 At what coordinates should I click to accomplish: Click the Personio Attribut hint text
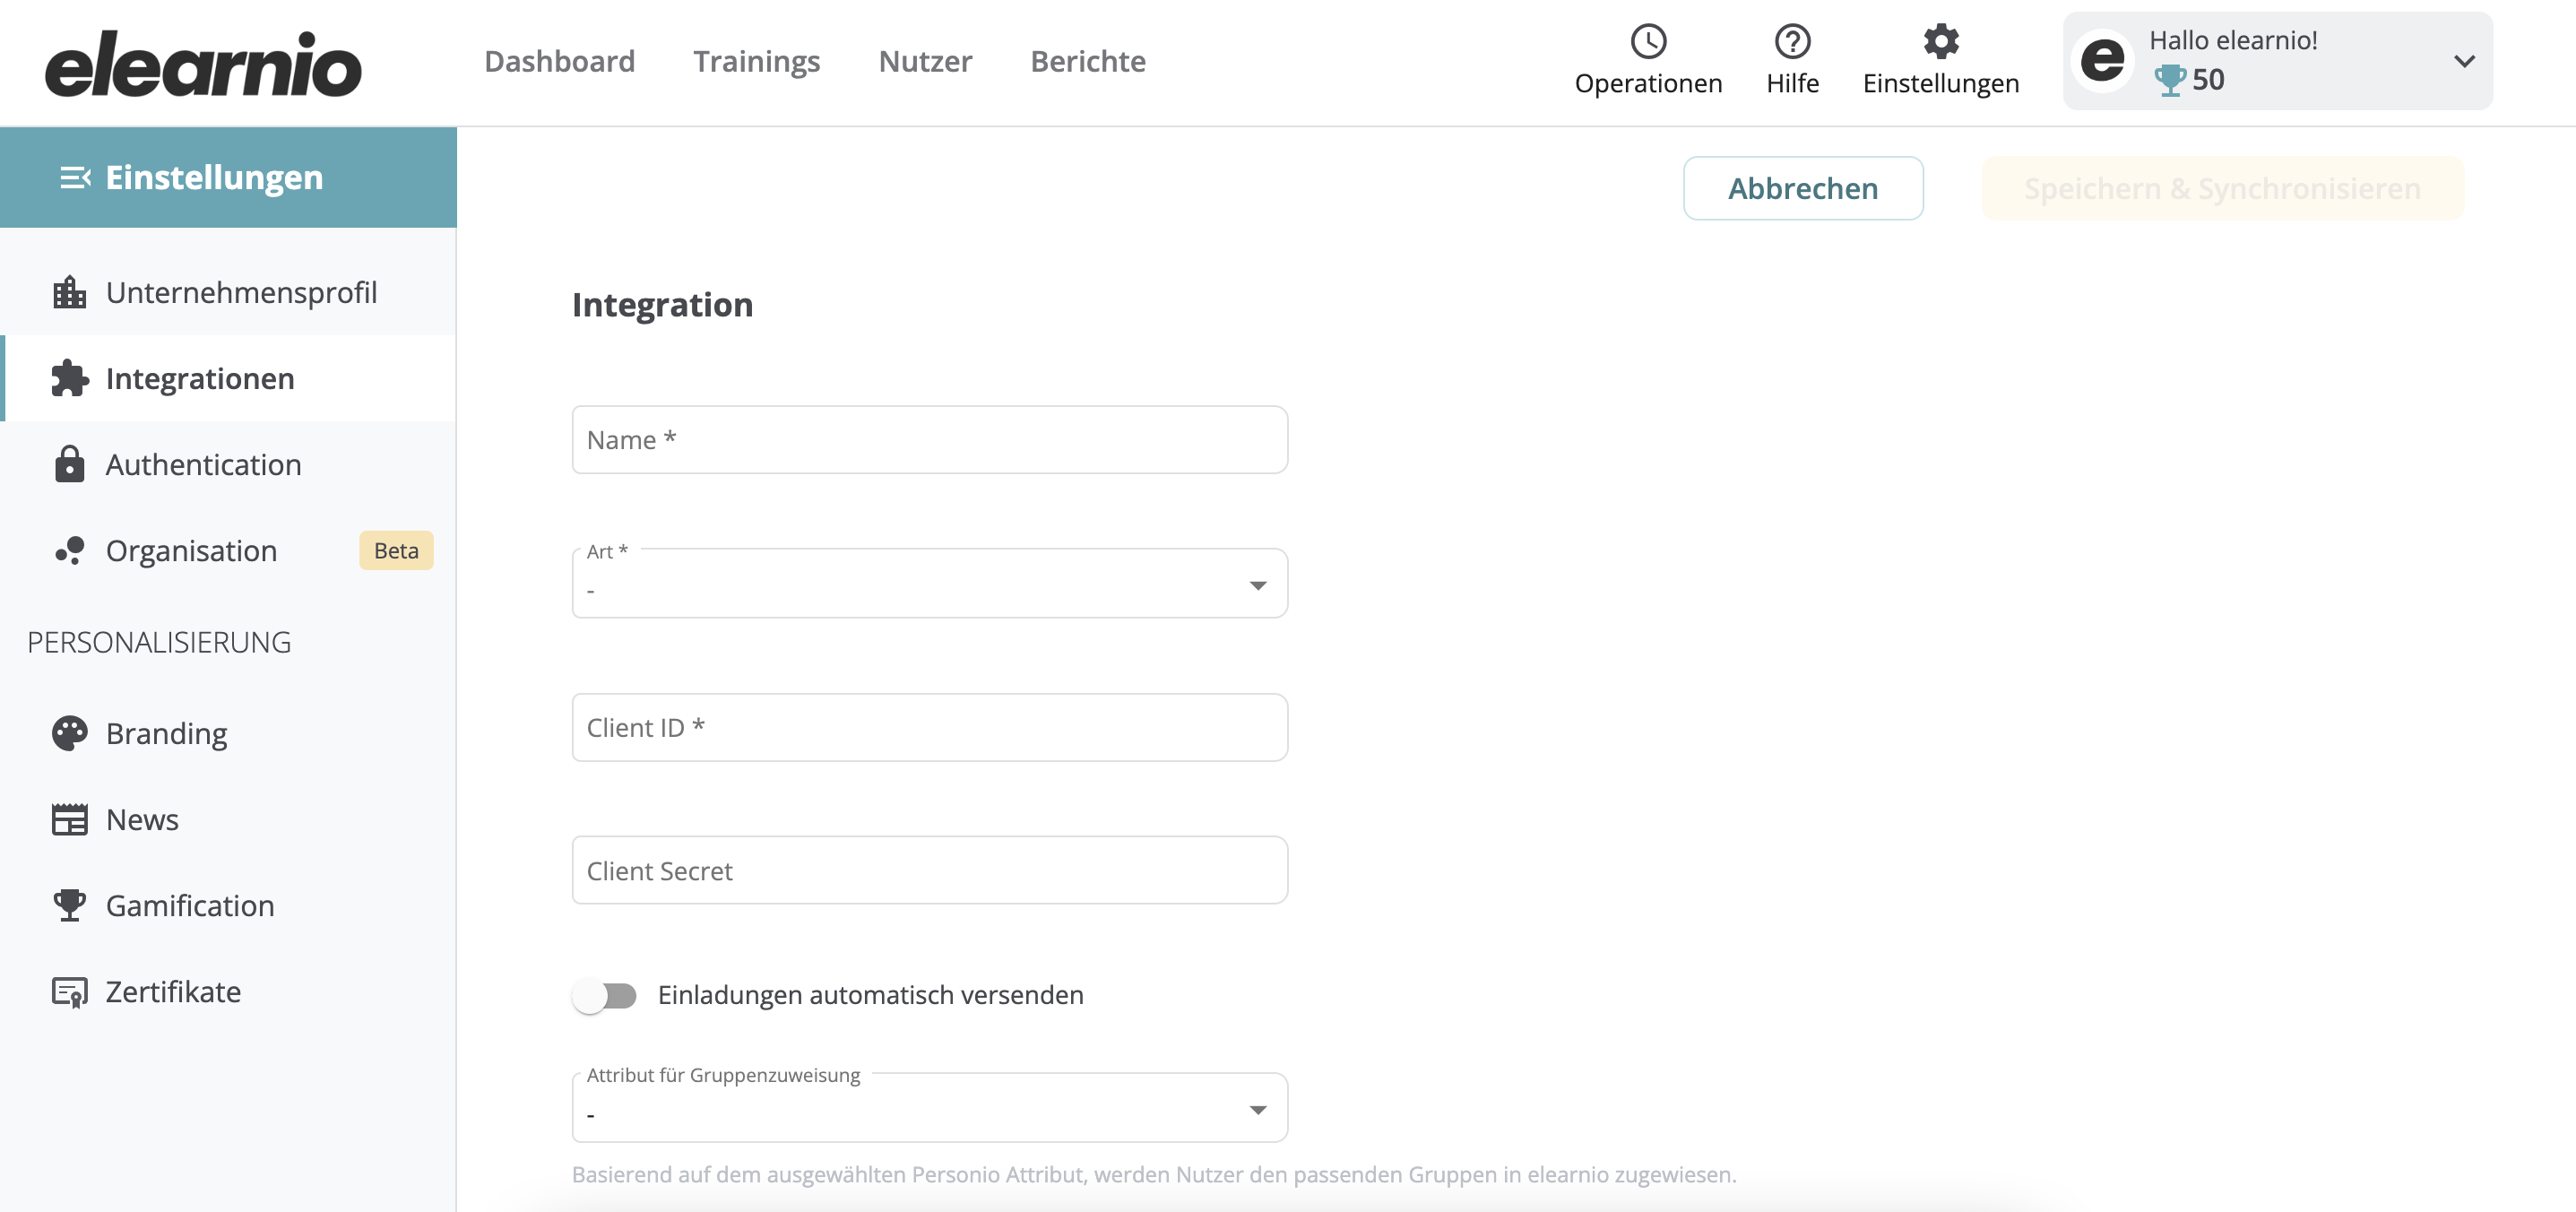pos(1153,1174)
